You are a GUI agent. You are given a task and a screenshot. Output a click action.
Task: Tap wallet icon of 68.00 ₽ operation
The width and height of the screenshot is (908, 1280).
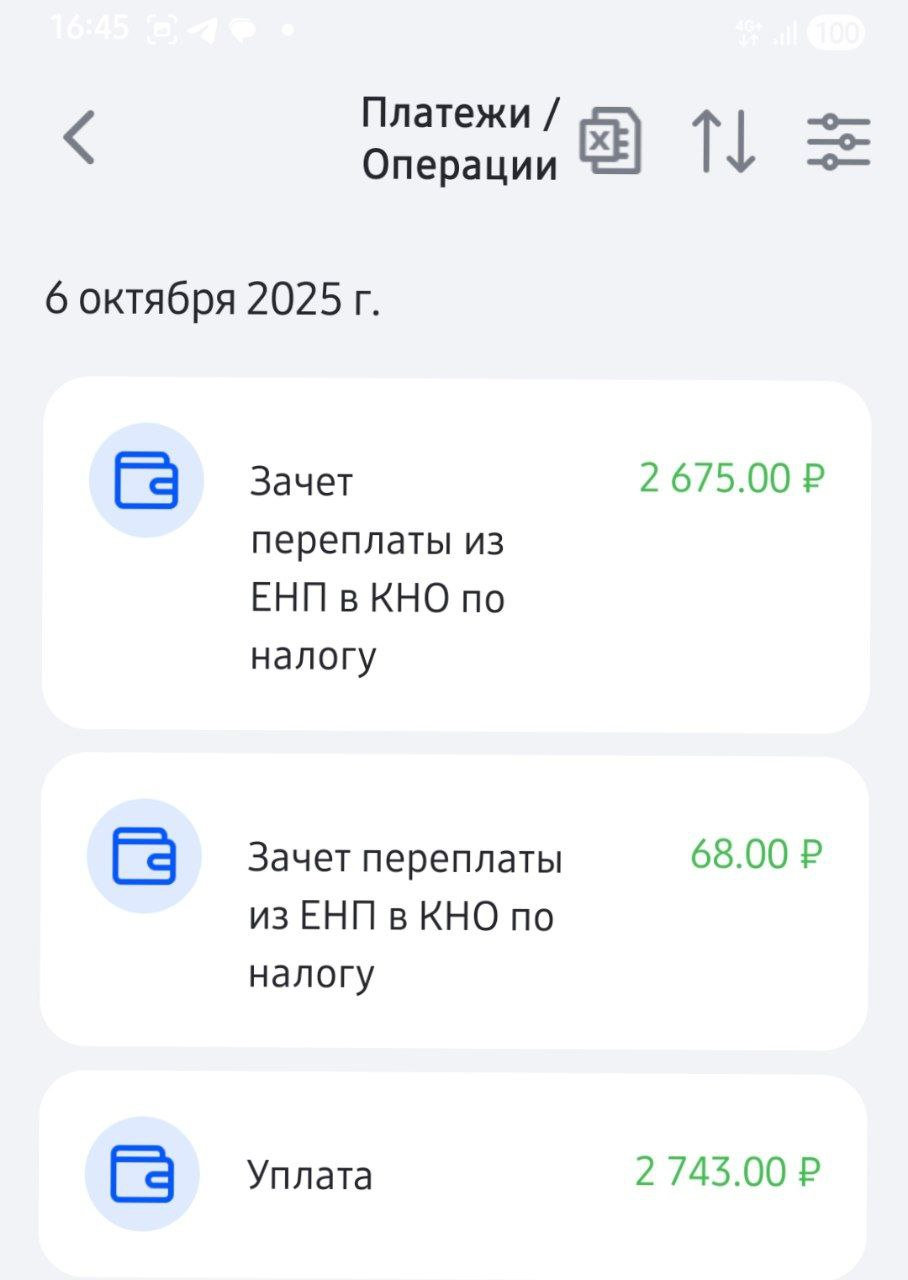click(144, 857)
